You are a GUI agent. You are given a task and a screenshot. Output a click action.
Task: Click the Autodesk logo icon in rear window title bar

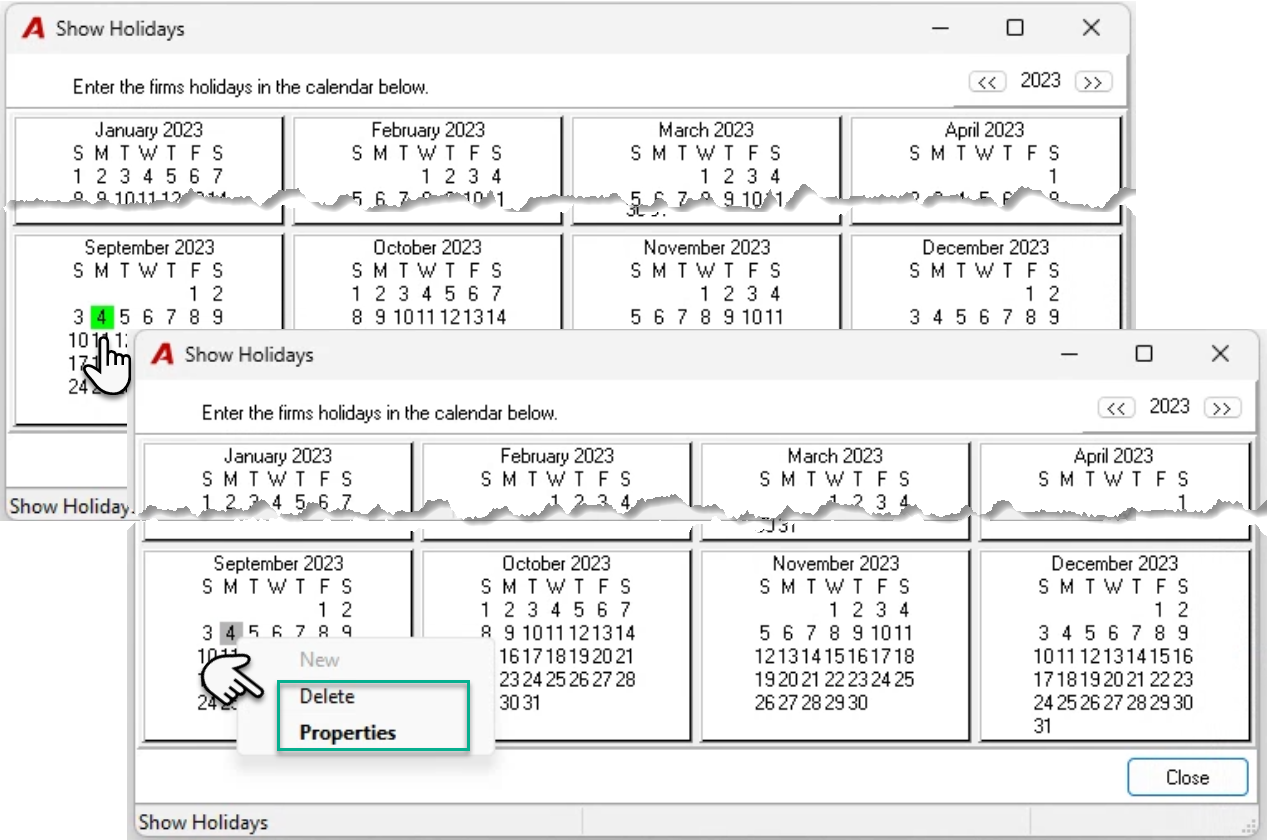click(34, 28)
